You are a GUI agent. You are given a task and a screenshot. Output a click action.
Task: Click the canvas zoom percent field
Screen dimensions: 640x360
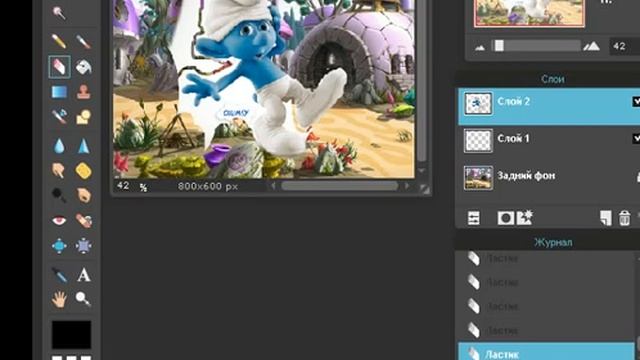[123, 186]
